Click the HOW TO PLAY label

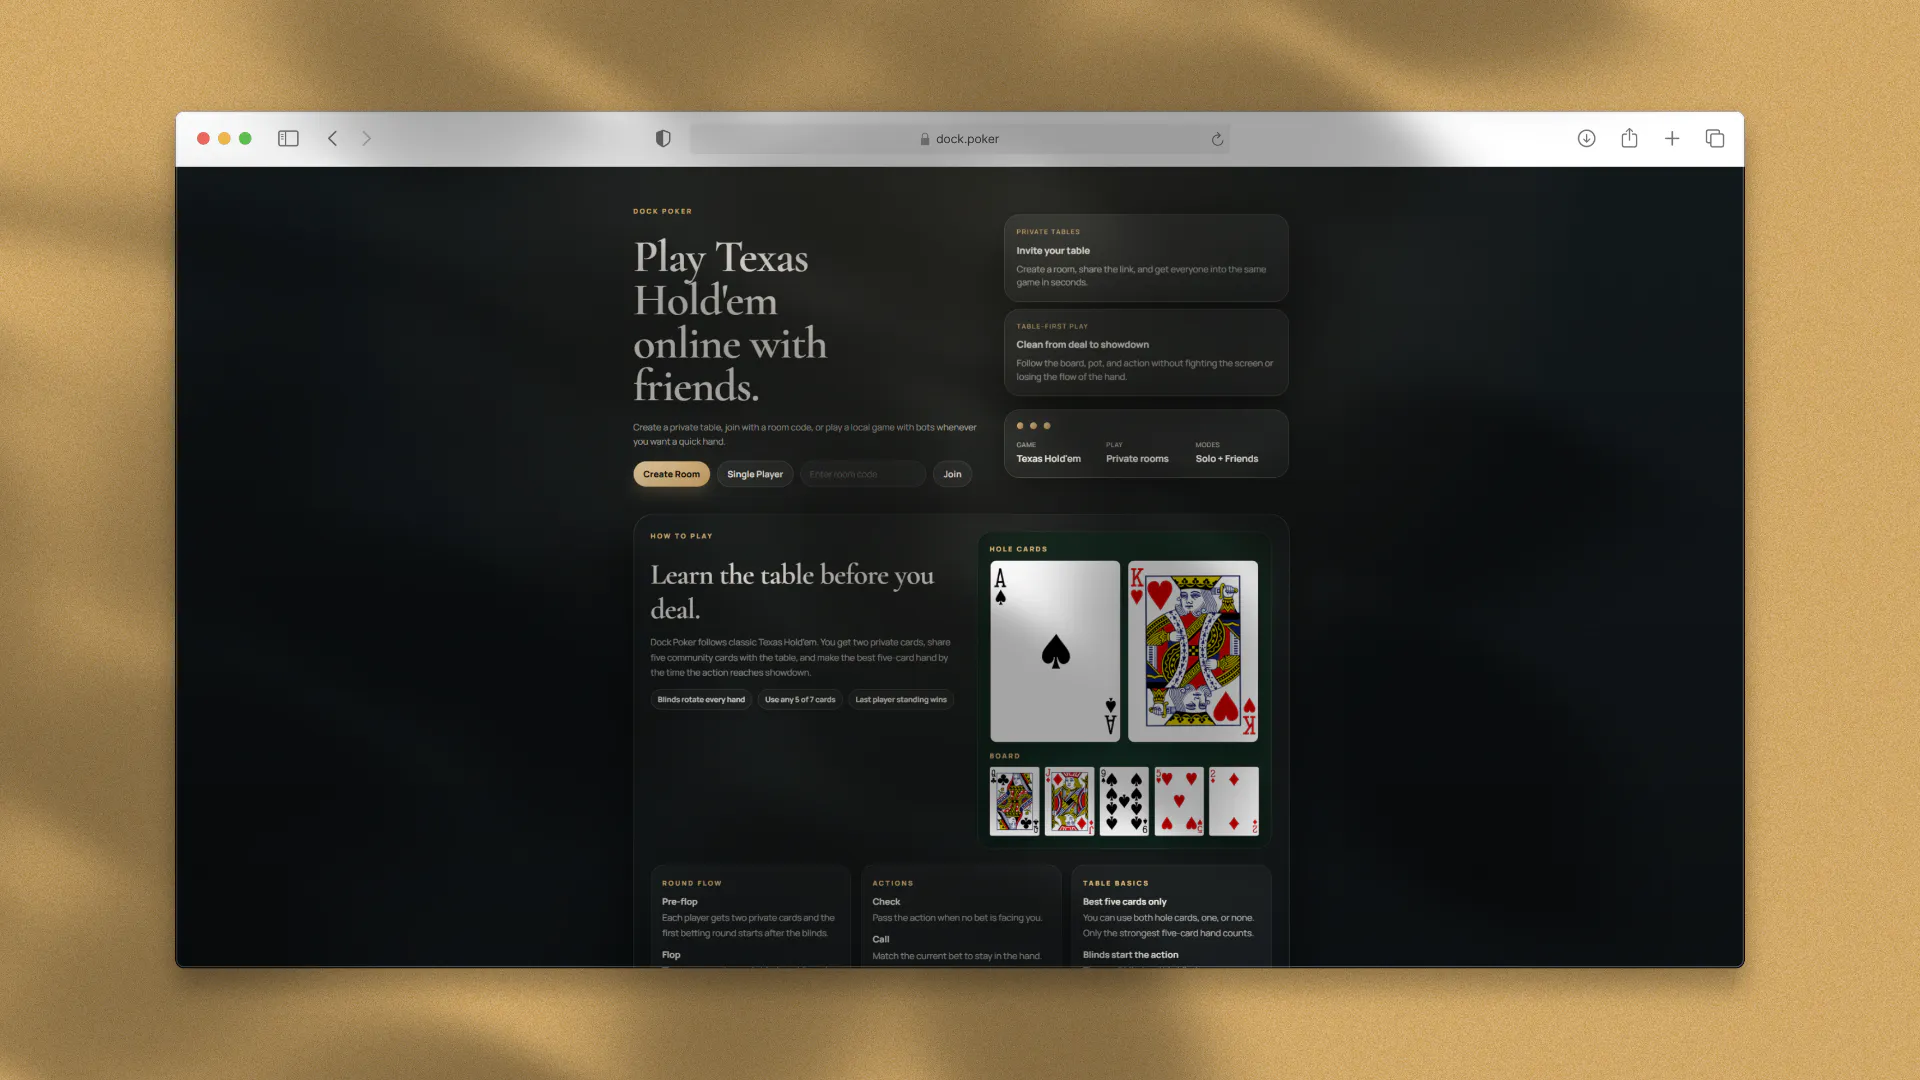[x=681, y=536]
